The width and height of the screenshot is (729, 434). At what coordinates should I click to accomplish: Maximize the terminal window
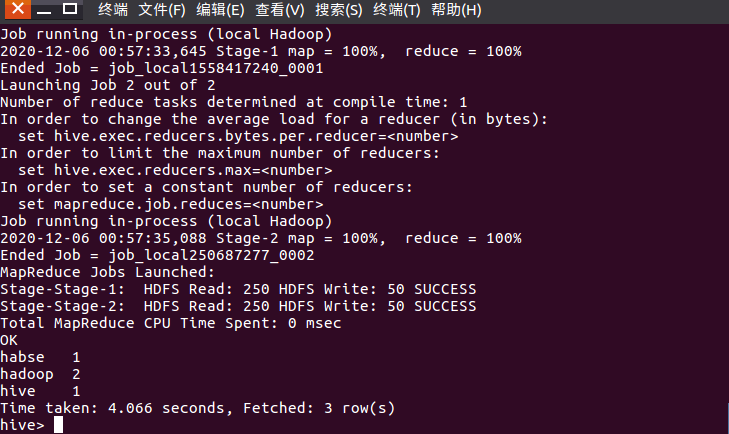point(70,9)
